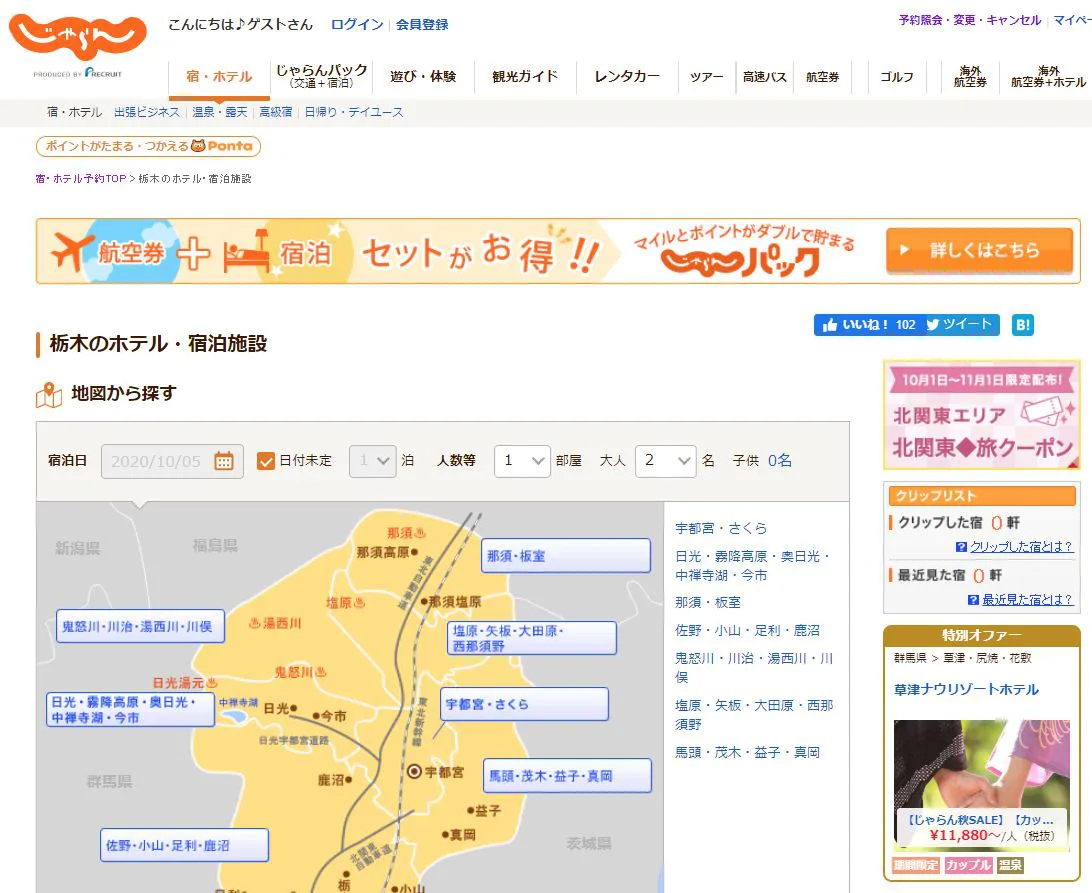Image resolution: width=1092 pixels, height=893 pixels.
Task: Click the 那須・板室 map label
Action: tap(565, 556)
